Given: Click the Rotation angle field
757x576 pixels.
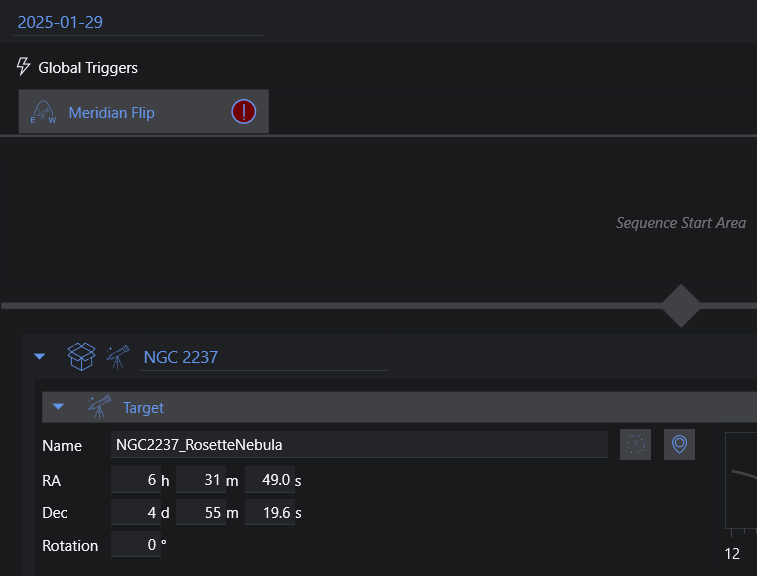Looking at the screenshot, I should (x=136, y=545).
